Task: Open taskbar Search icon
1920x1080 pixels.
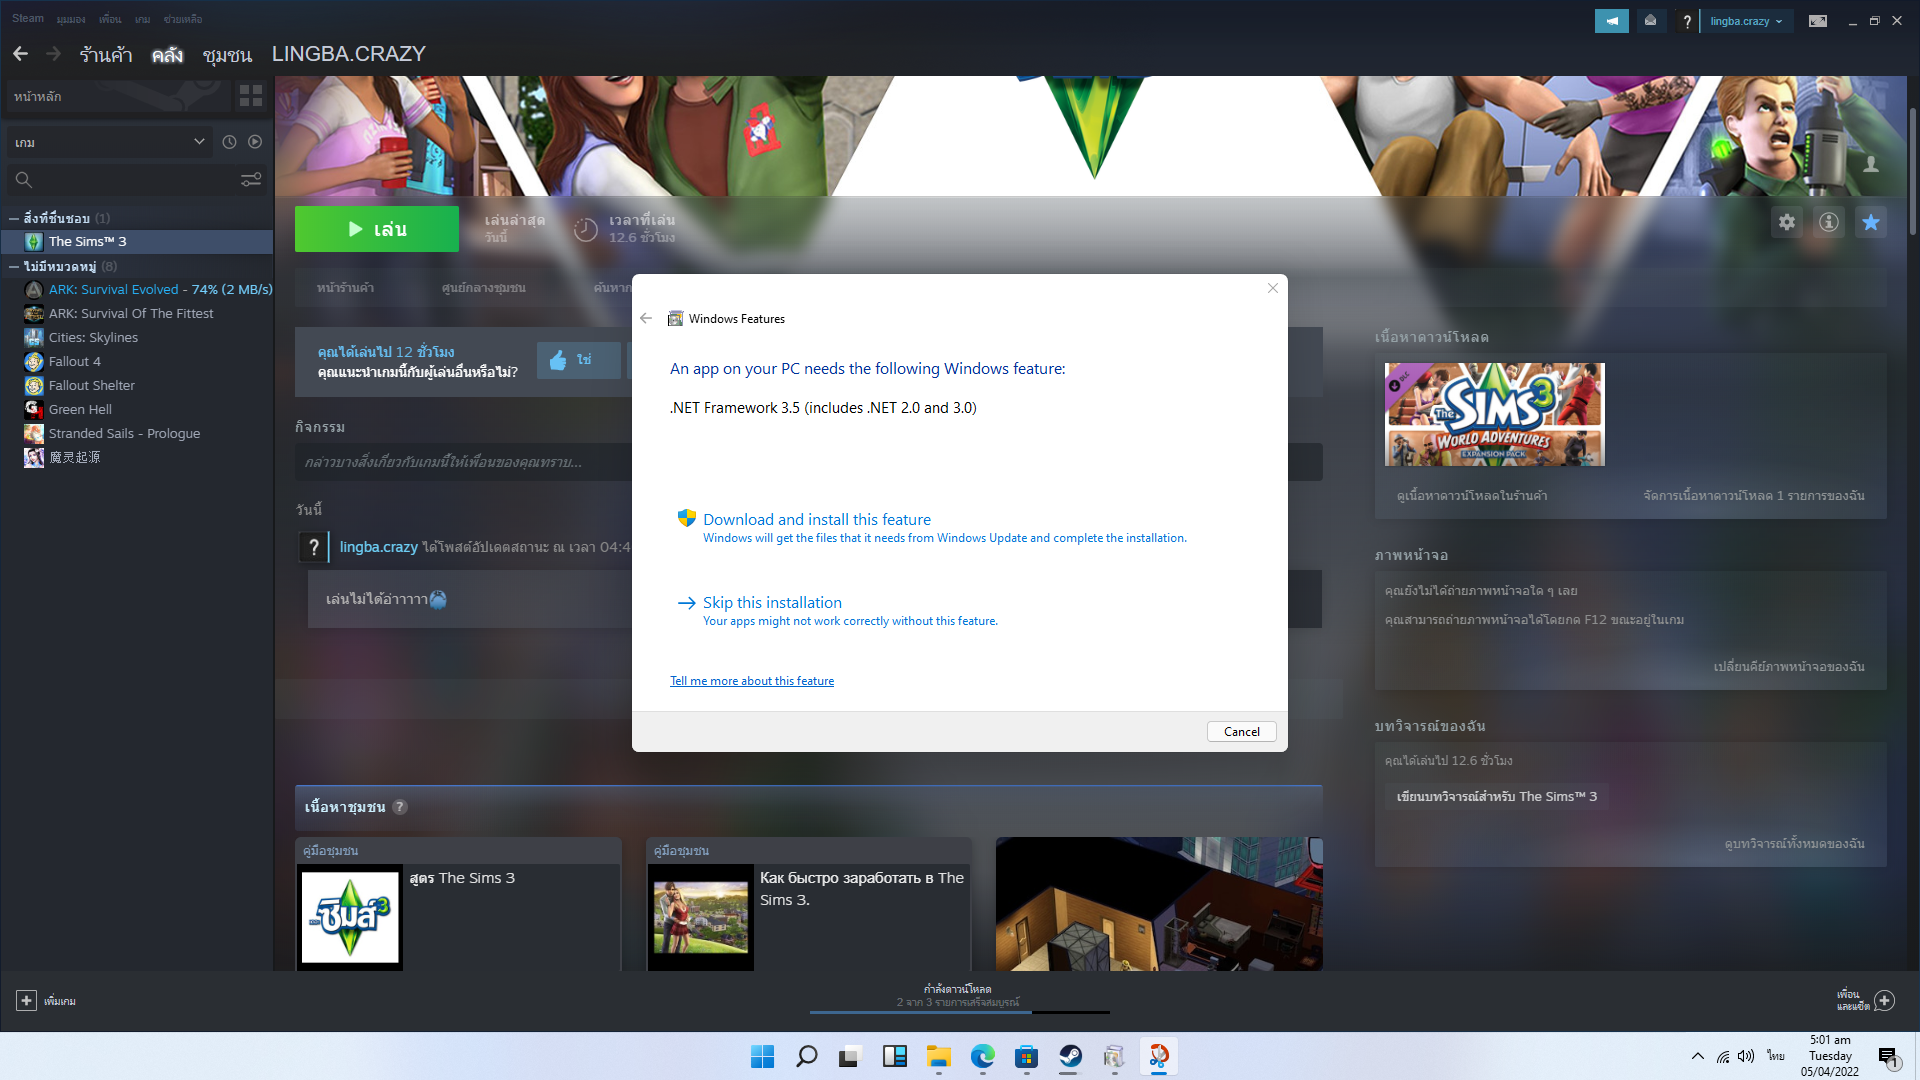Action: [x=806, y=1057]
